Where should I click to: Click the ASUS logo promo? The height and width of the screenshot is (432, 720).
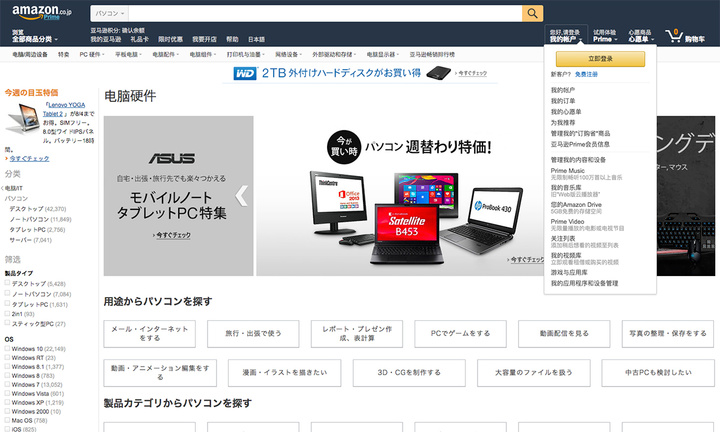coord(172,158)
